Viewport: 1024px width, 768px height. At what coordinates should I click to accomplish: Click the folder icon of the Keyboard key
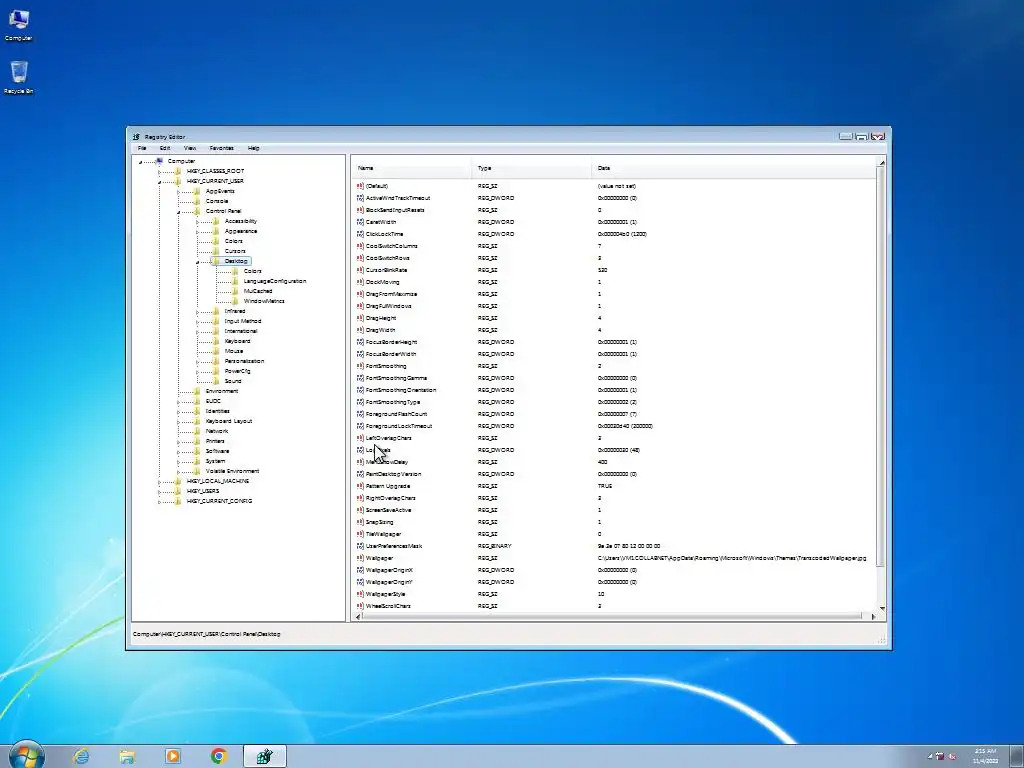tap(216, 341)
